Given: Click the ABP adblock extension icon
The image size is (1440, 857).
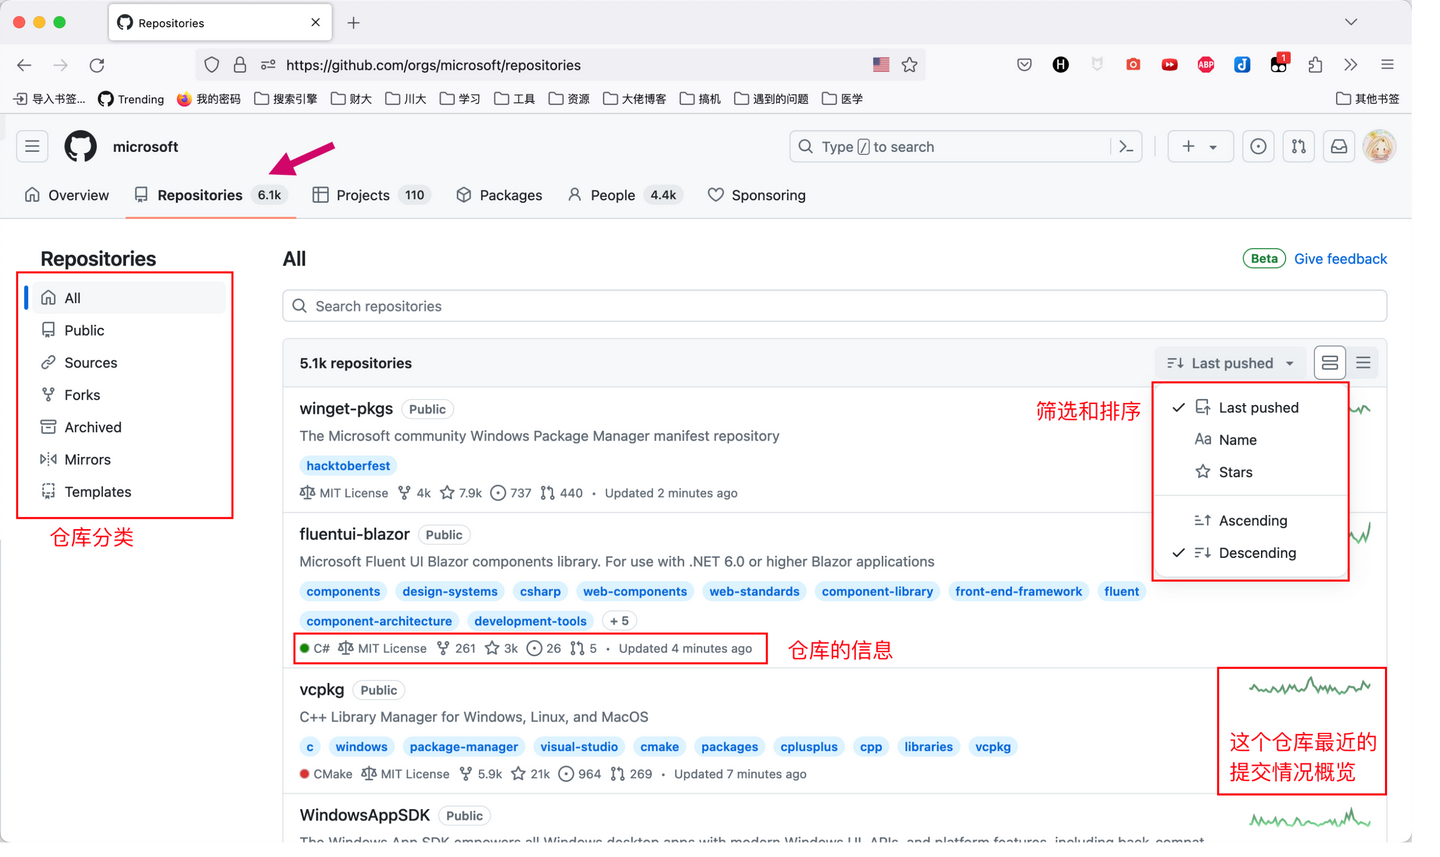Looking at the screenshot, I should click(x=1206, y=65).
